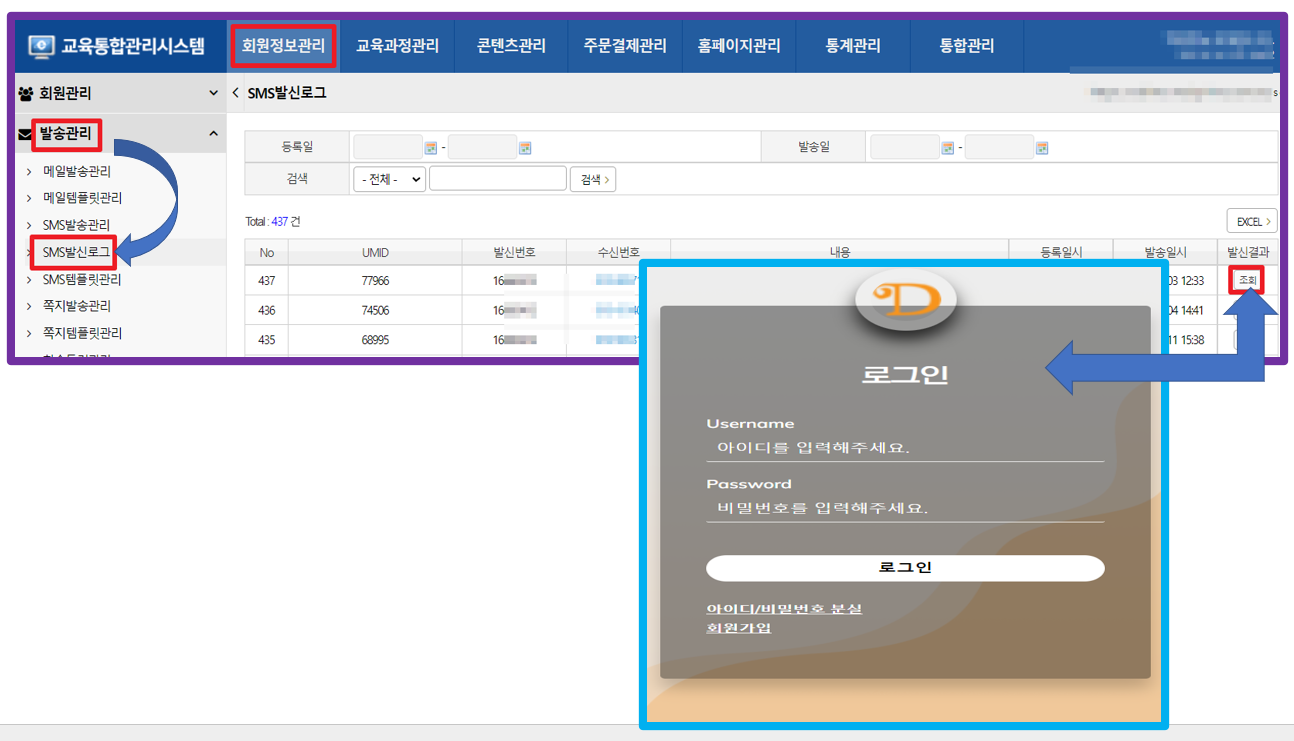Click the back arrow beside SMS발신로그 title
Viewport: 1294px width, 741px height.
[x=236, y=93]
